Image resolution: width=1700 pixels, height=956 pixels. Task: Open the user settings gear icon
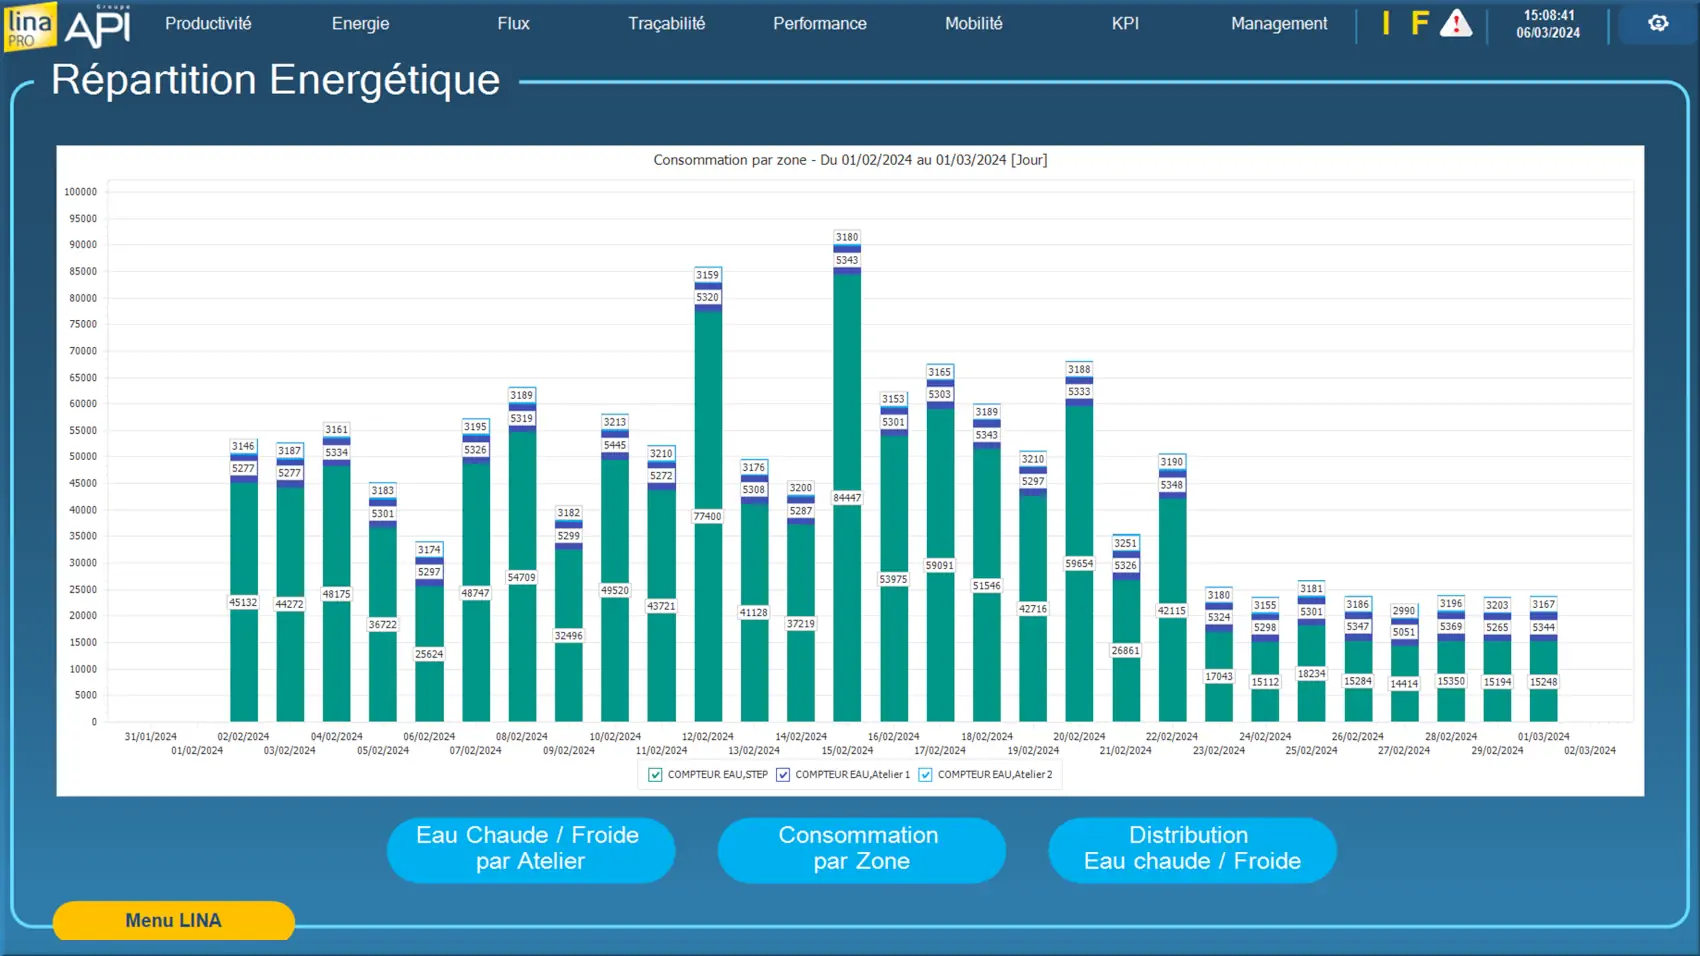1657,23
